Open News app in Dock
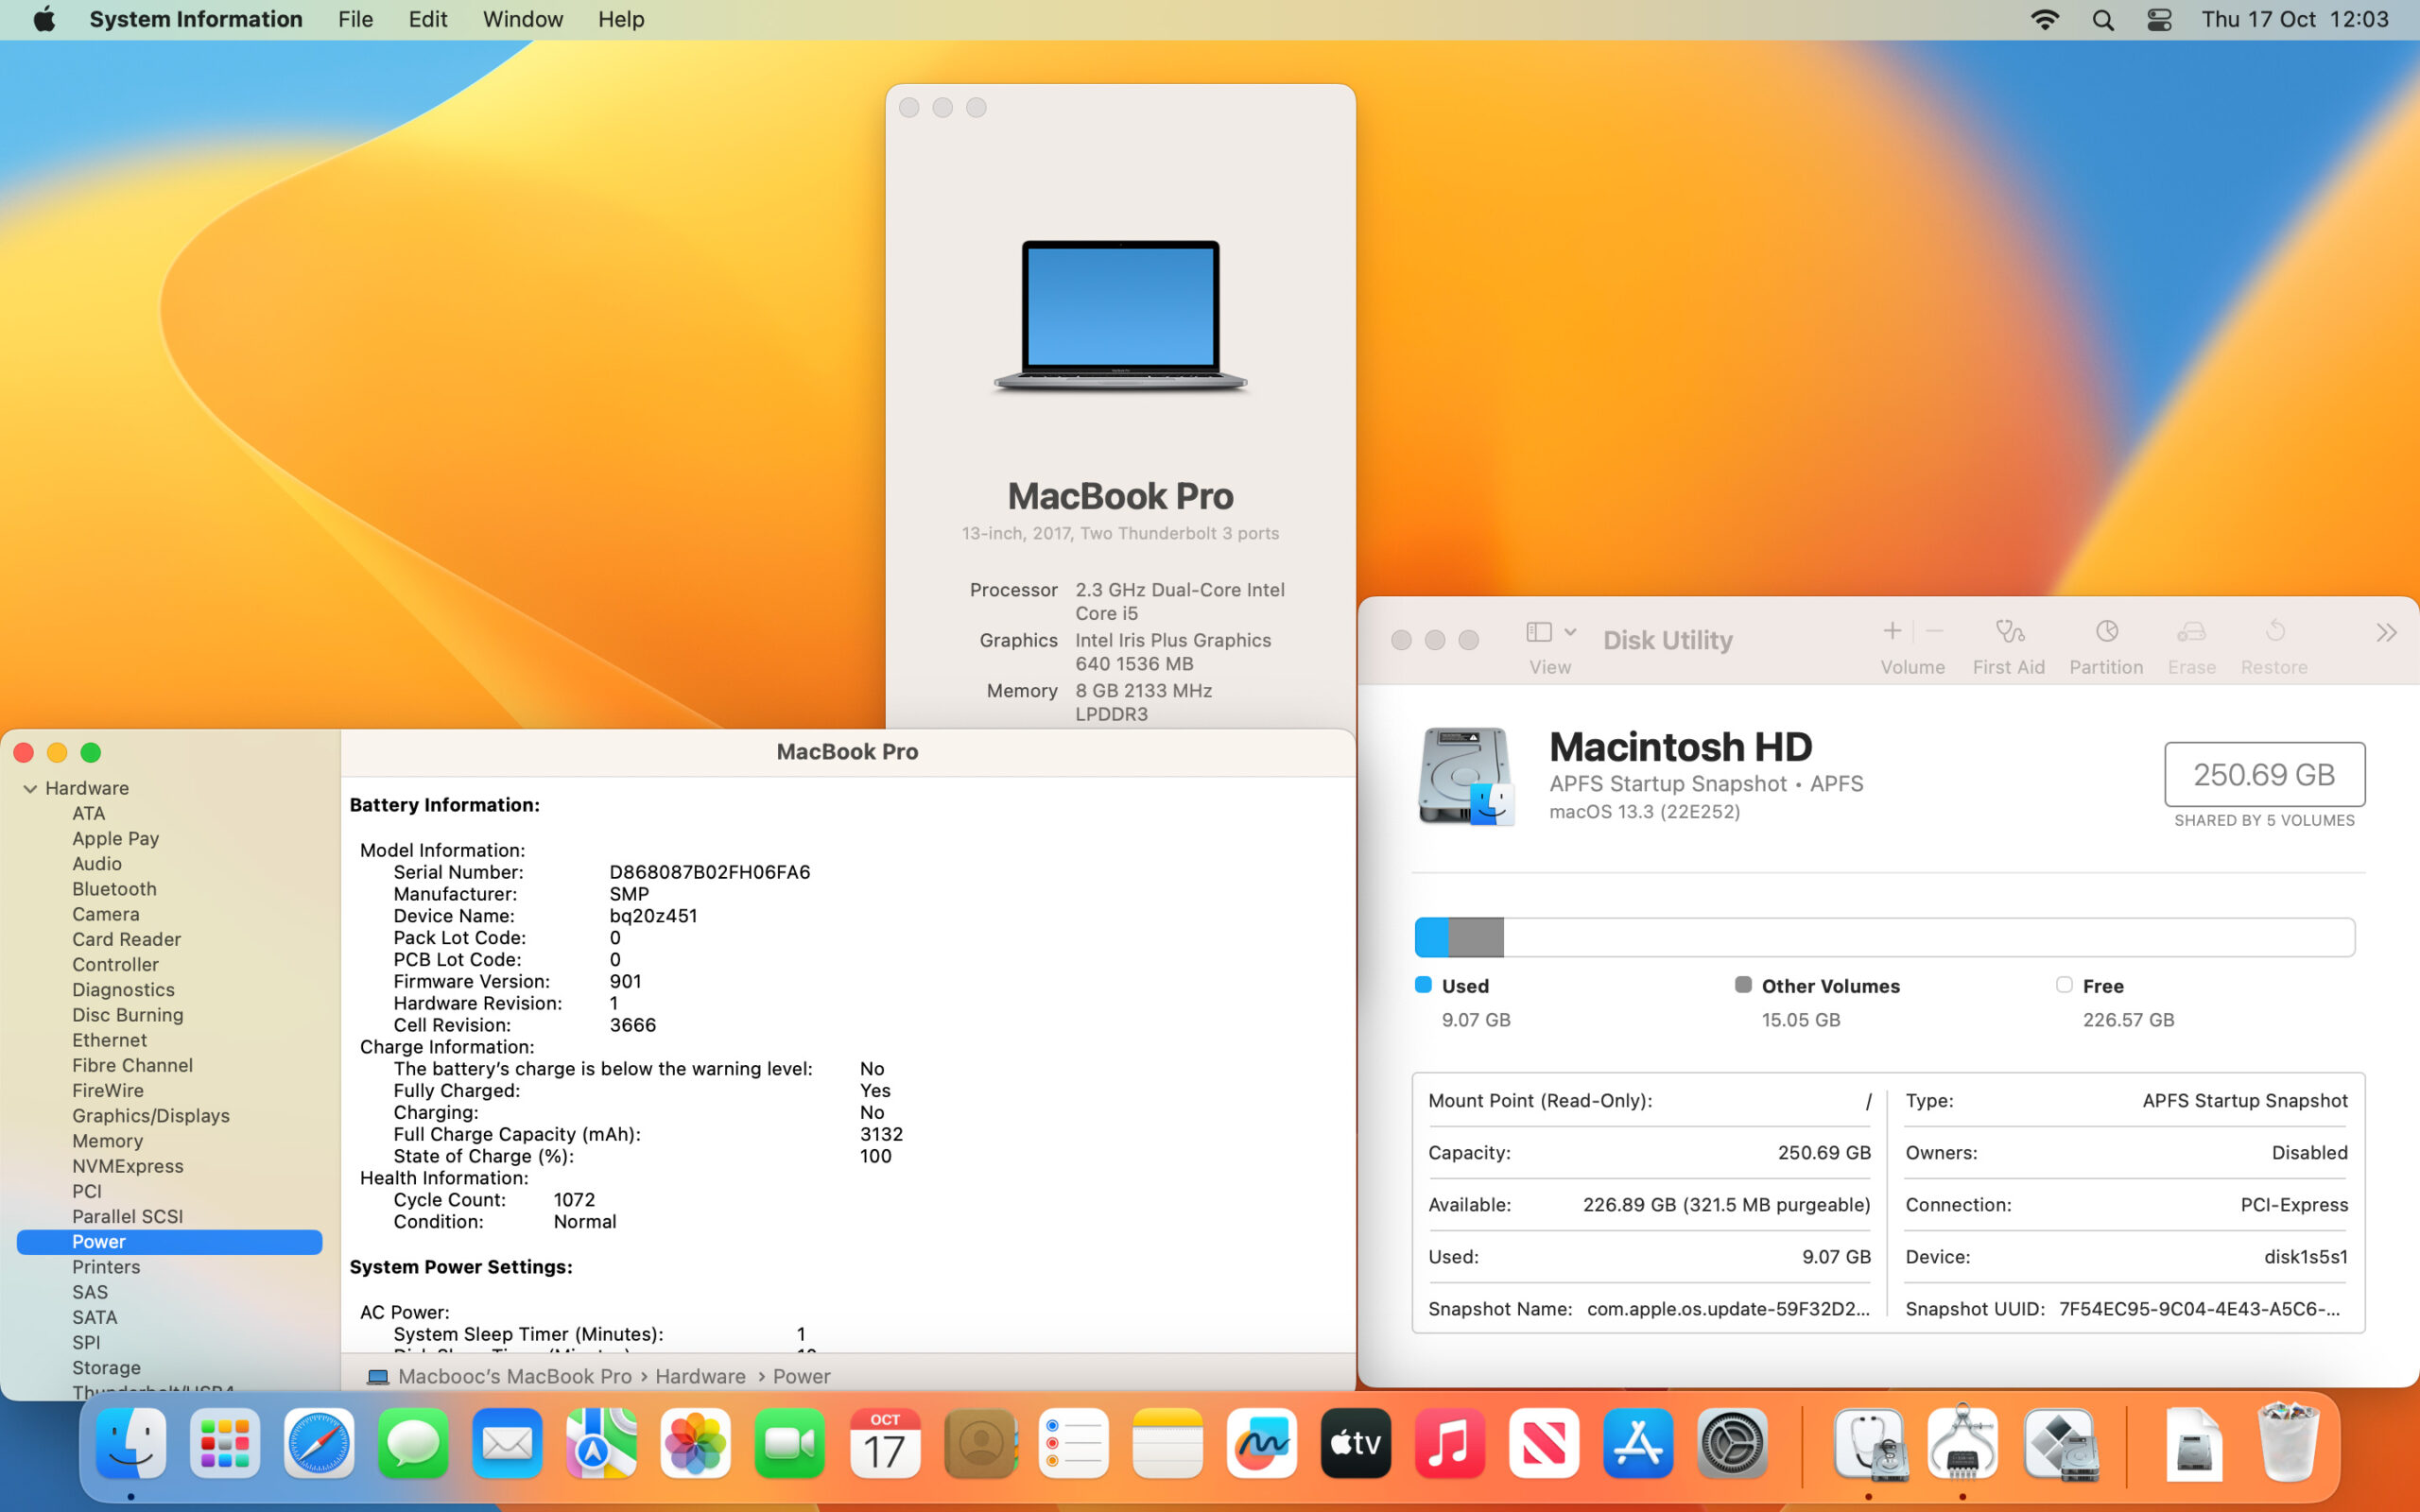Viewport: 2420px width, 1512px height. click(x=1544, y=1443)
